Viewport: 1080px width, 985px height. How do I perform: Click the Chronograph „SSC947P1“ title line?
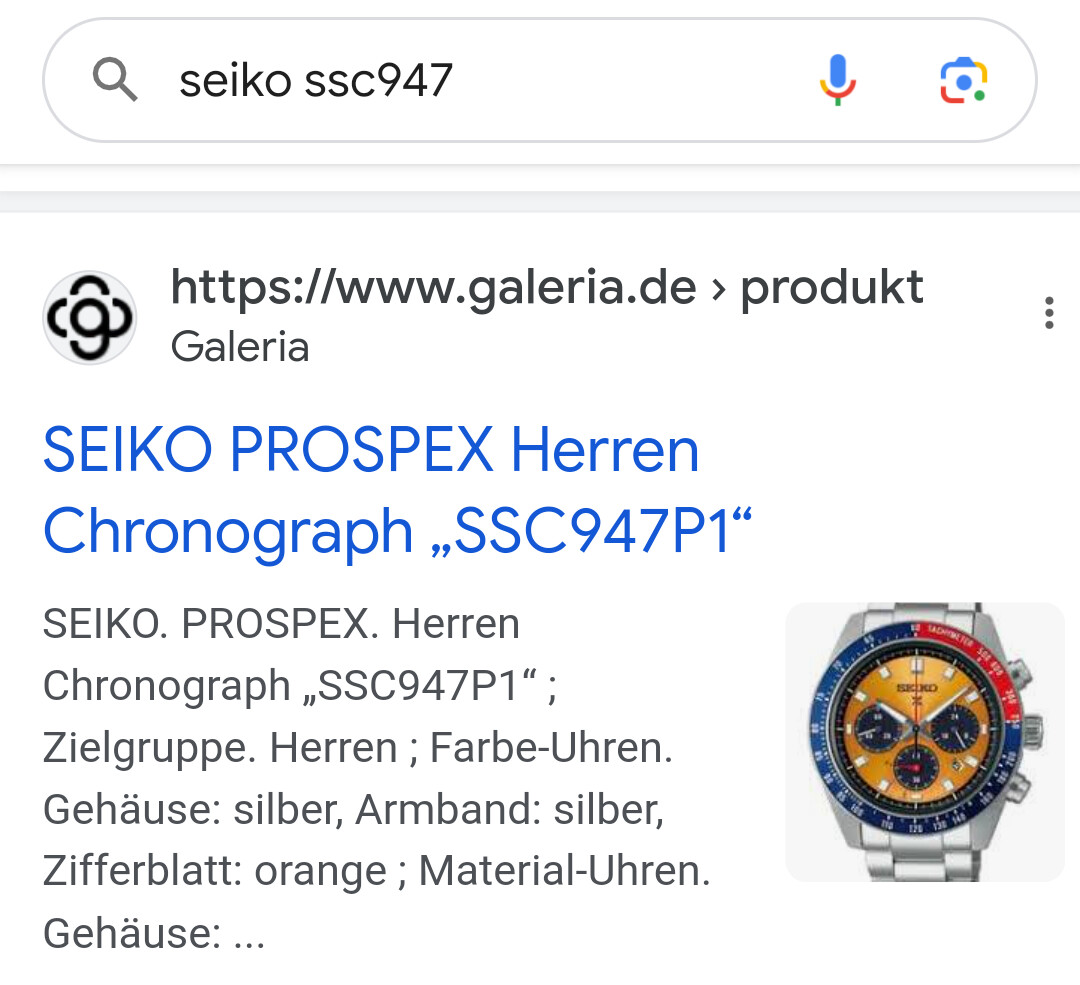[397, 532]
